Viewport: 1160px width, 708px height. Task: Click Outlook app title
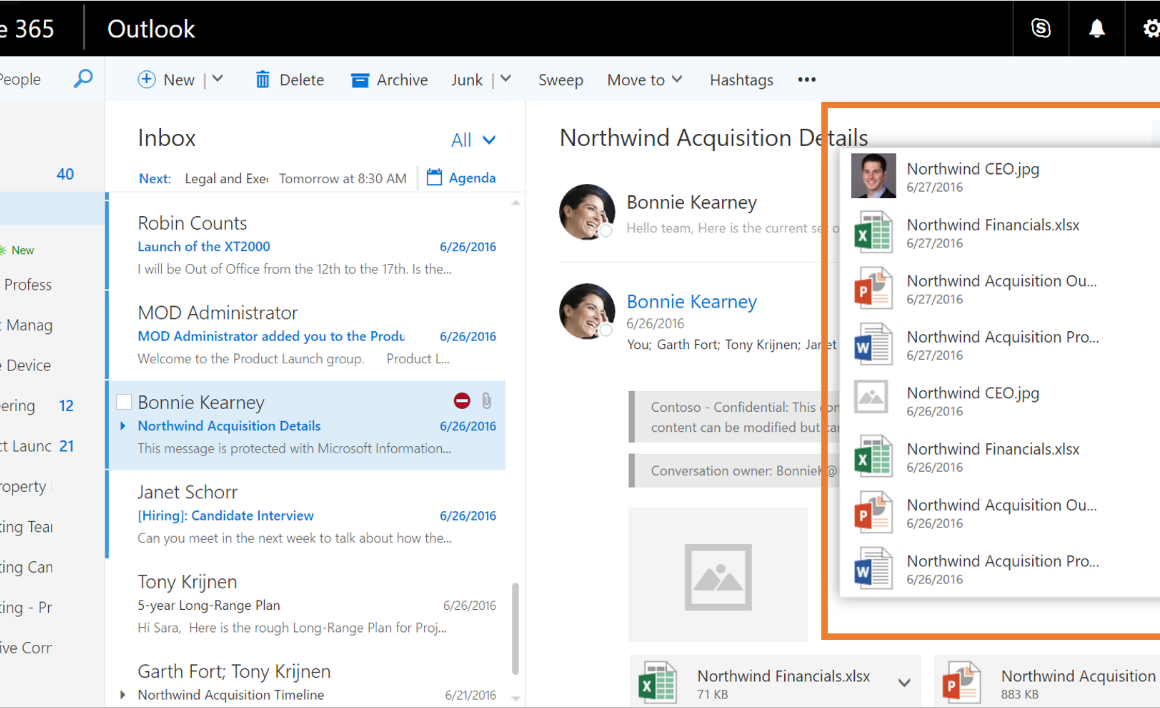[x=151, y=29]
